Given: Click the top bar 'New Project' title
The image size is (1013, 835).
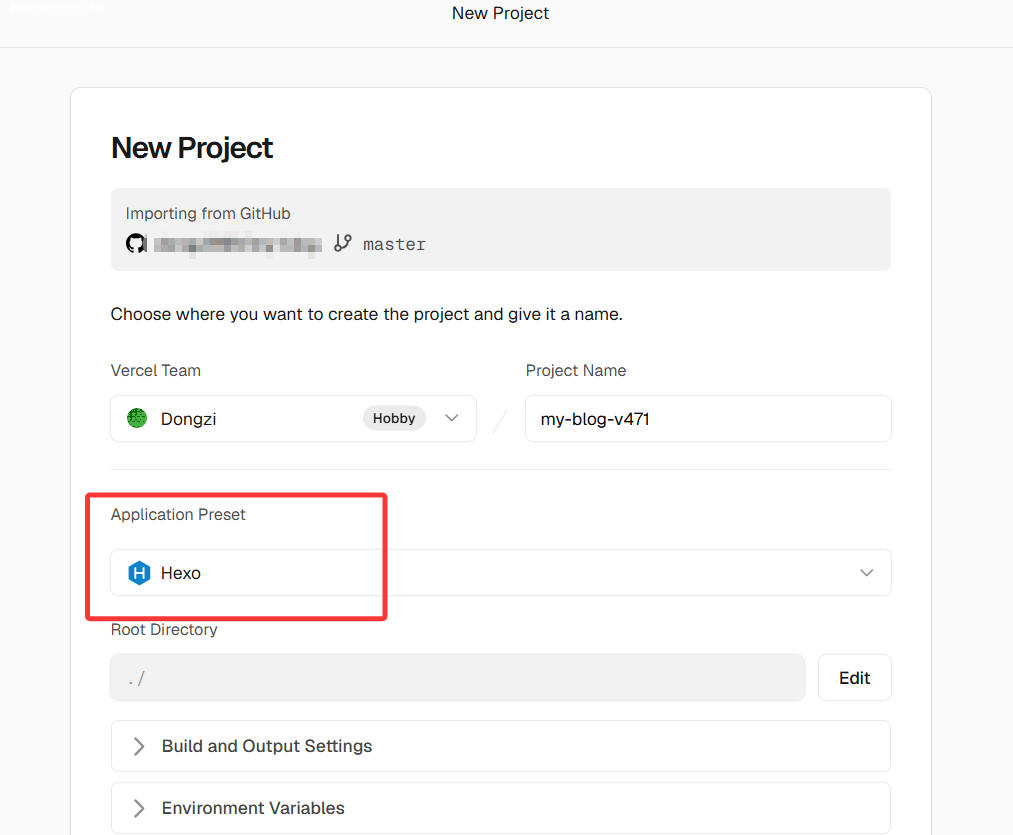Looking at the screenshot, I should point(500,13).
